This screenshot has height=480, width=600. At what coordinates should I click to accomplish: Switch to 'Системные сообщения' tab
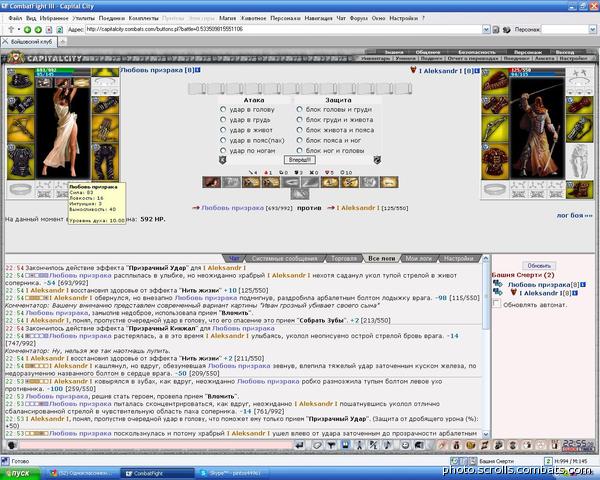coord(284,259)
